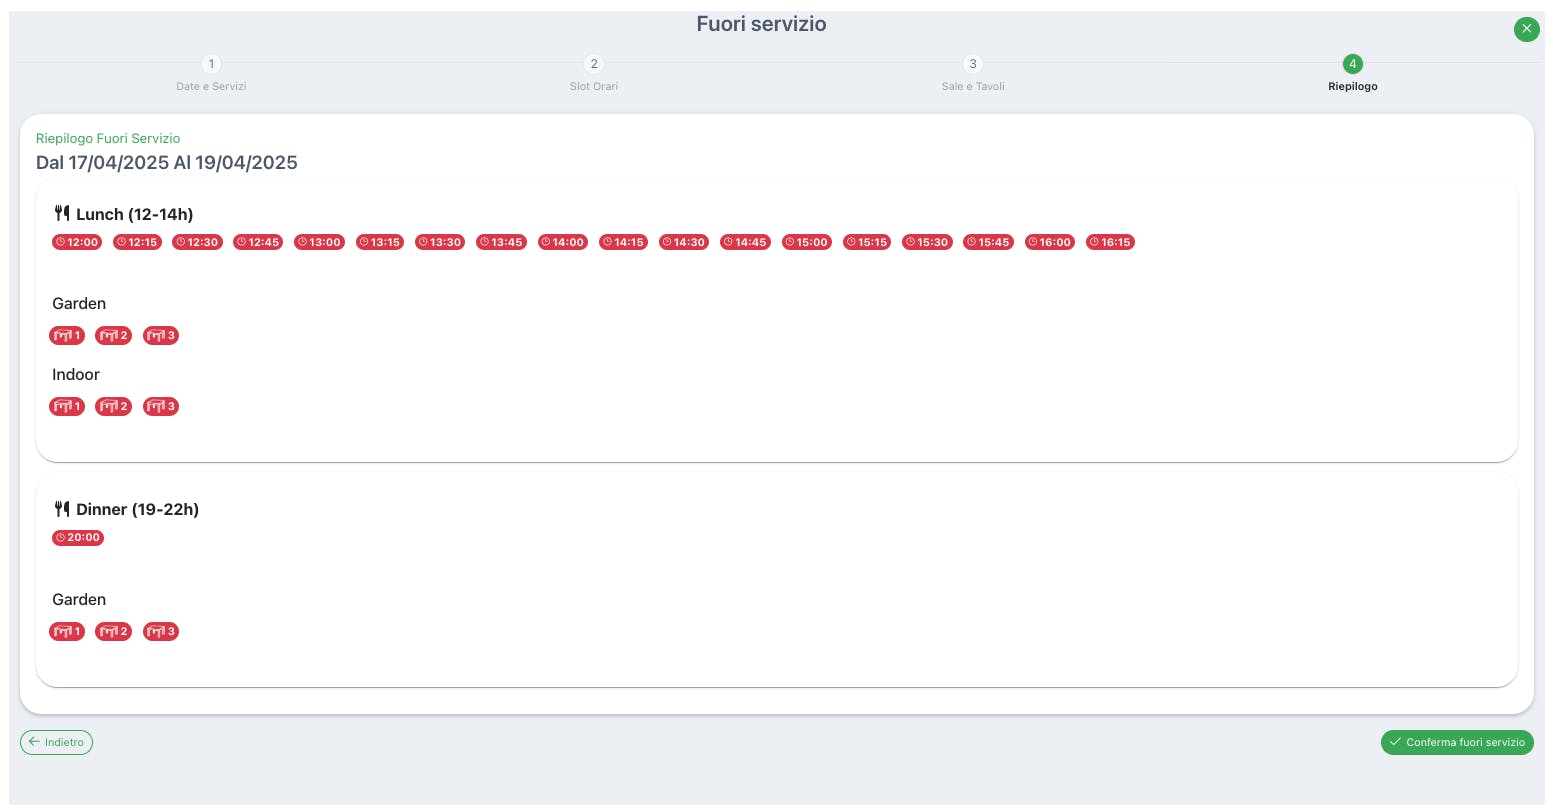Click the 12:00 lunch time slot chip
This screenshot has width=1553, height=810.
tap(77, 242)
